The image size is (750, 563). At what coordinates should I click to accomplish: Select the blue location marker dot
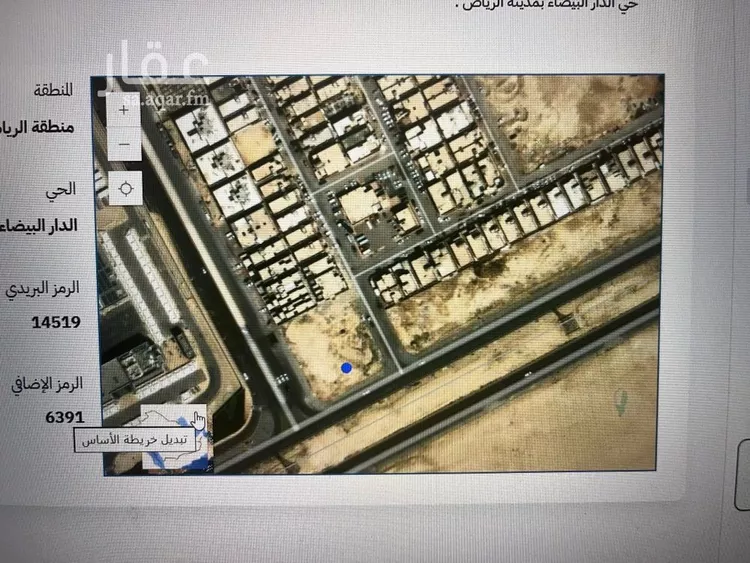[x=346, y=368]
